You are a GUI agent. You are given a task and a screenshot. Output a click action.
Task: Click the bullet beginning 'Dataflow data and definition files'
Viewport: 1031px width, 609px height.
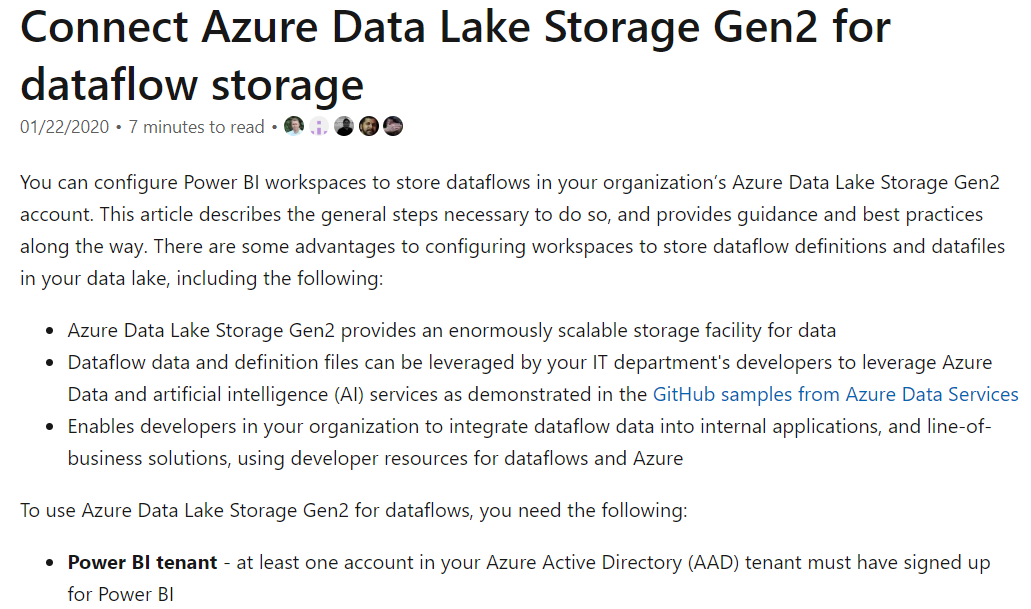(x=529, y=362)
